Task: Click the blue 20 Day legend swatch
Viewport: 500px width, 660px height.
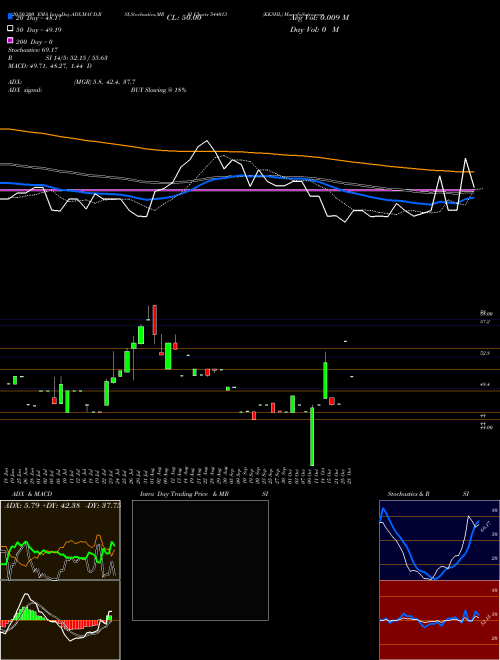Action: (10, 17)
